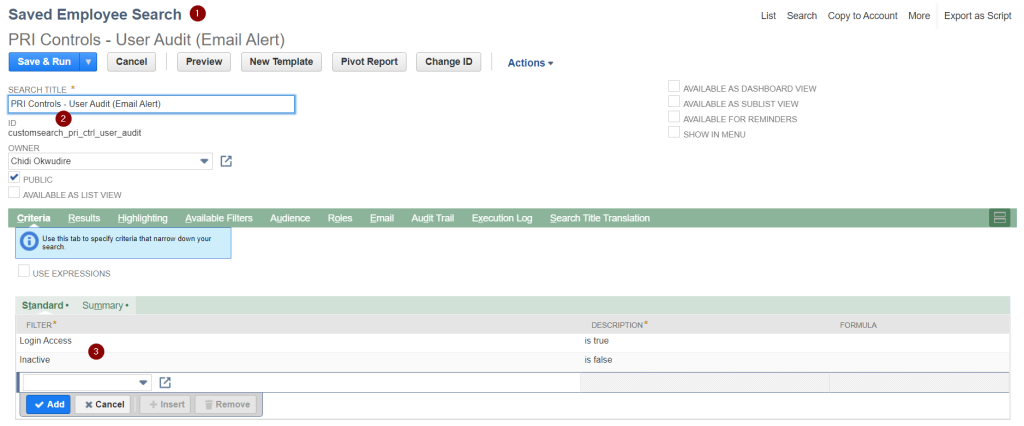Click the Description column header
Viewport: 1024px width, 426px height.
(619, 325)
